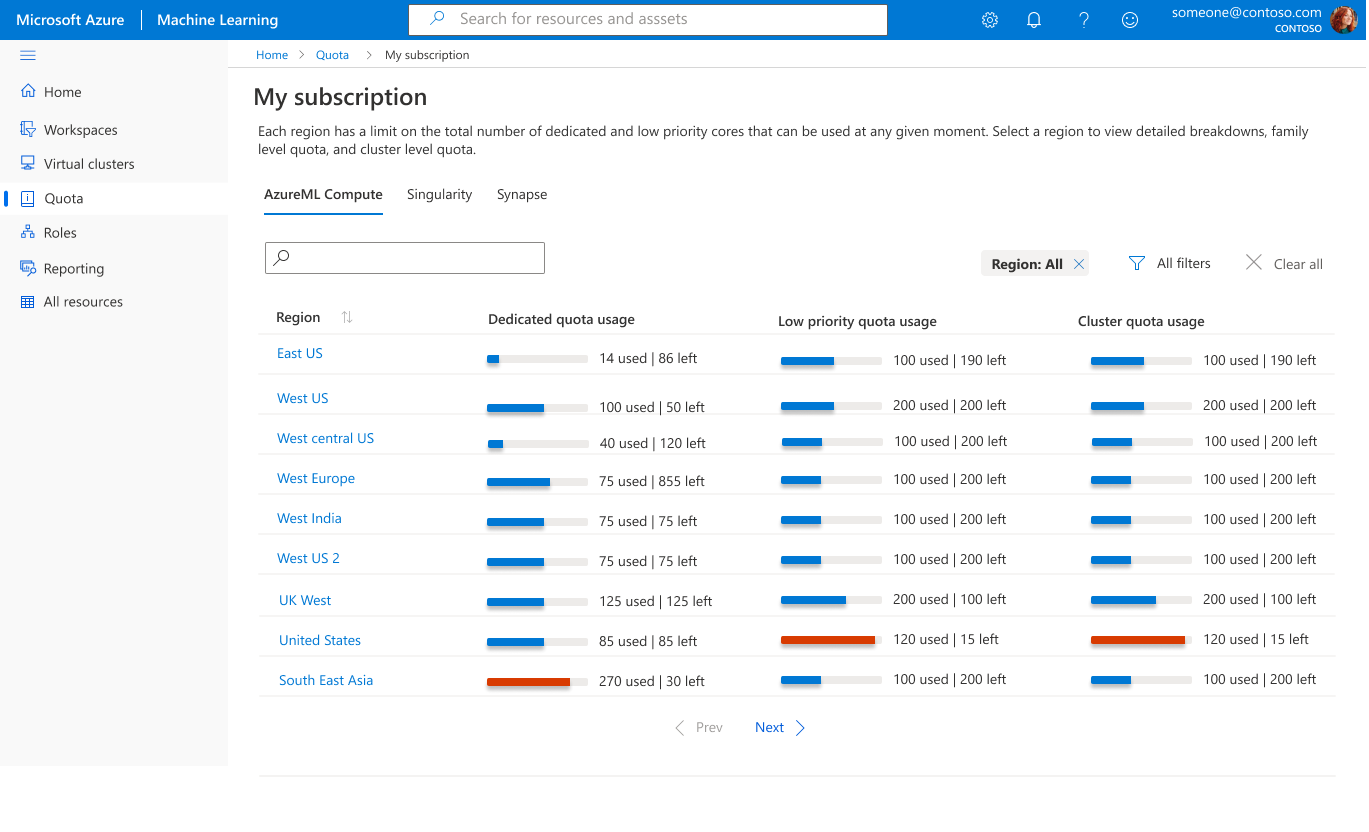
Task: Toggle the hamburger navigation menu
Action: pyautogui.click(x=28, y=55)
